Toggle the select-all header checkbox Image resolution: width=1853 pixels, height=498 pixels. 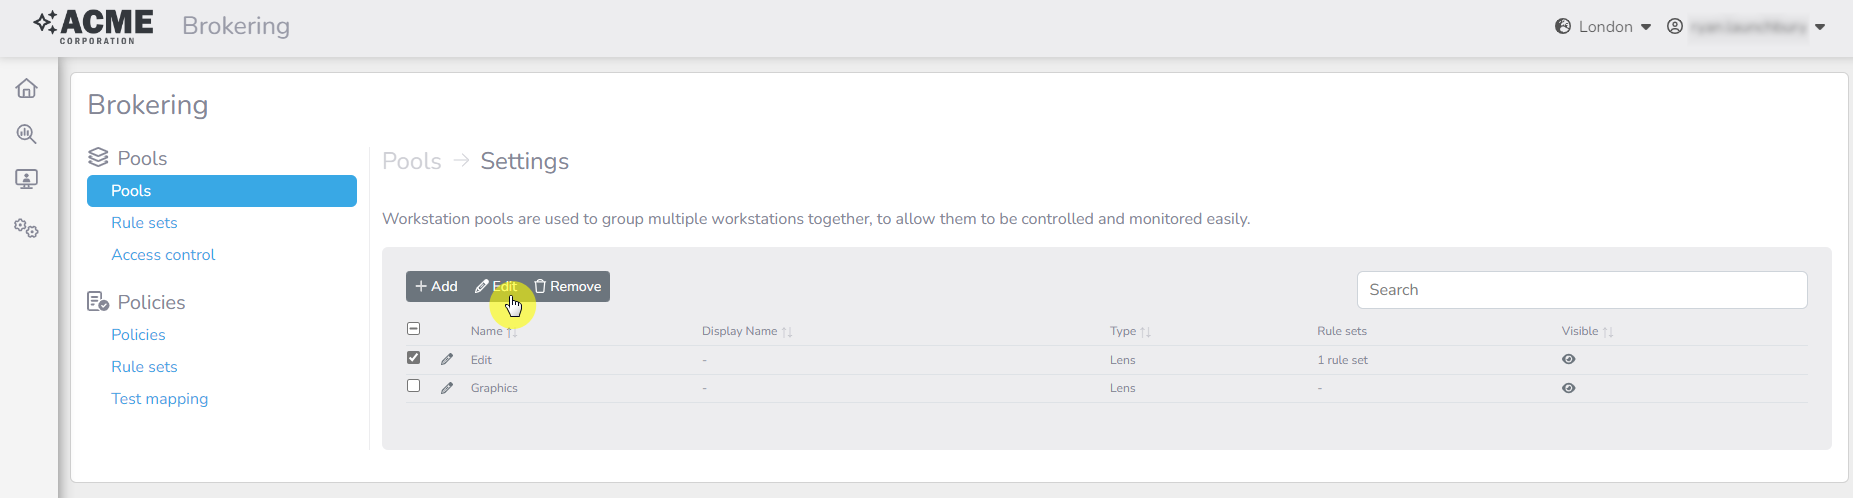(x=414, y=329)
